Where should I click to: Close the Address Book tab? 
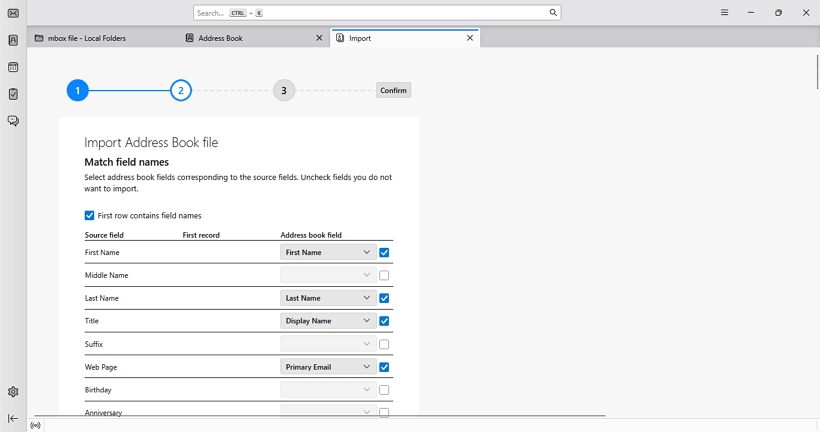[x=319, y=38]
